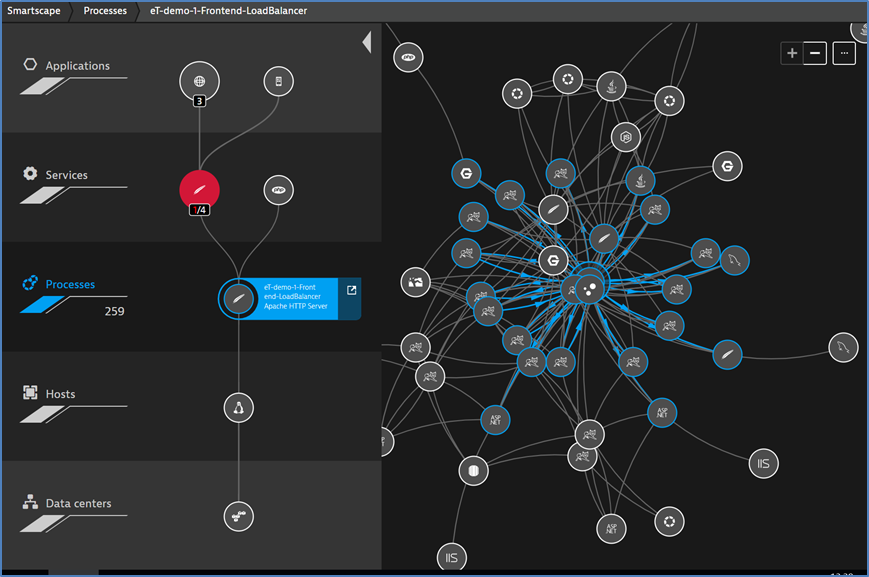Collapse the left tier panel arrow
The height and width of the screenshot is (577, 869).
tap(366, 42)
